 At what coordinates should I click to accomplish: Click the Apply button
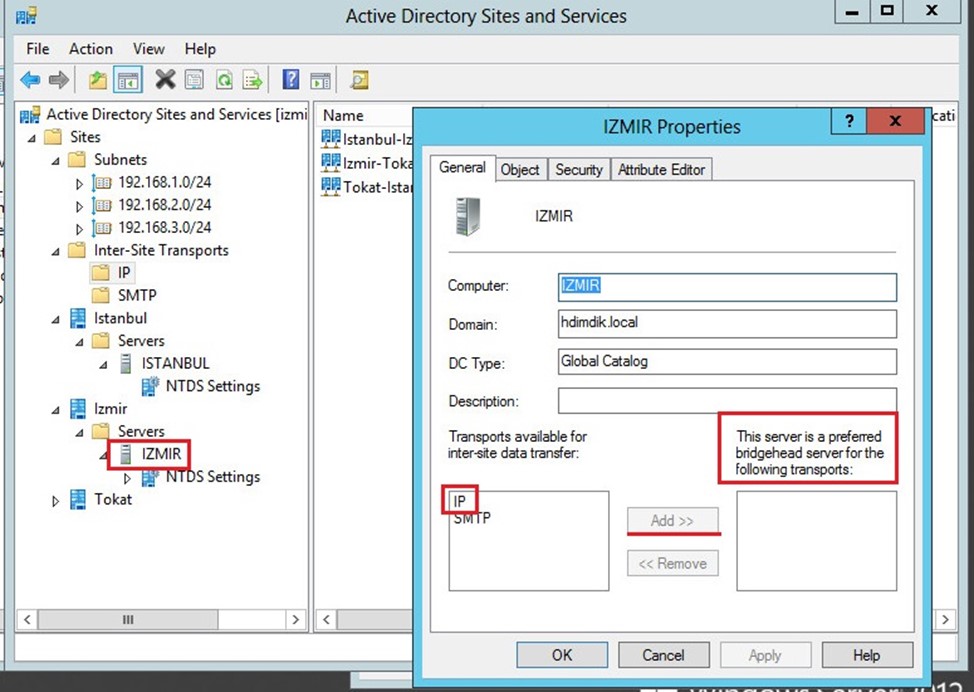tap(765, 655)
